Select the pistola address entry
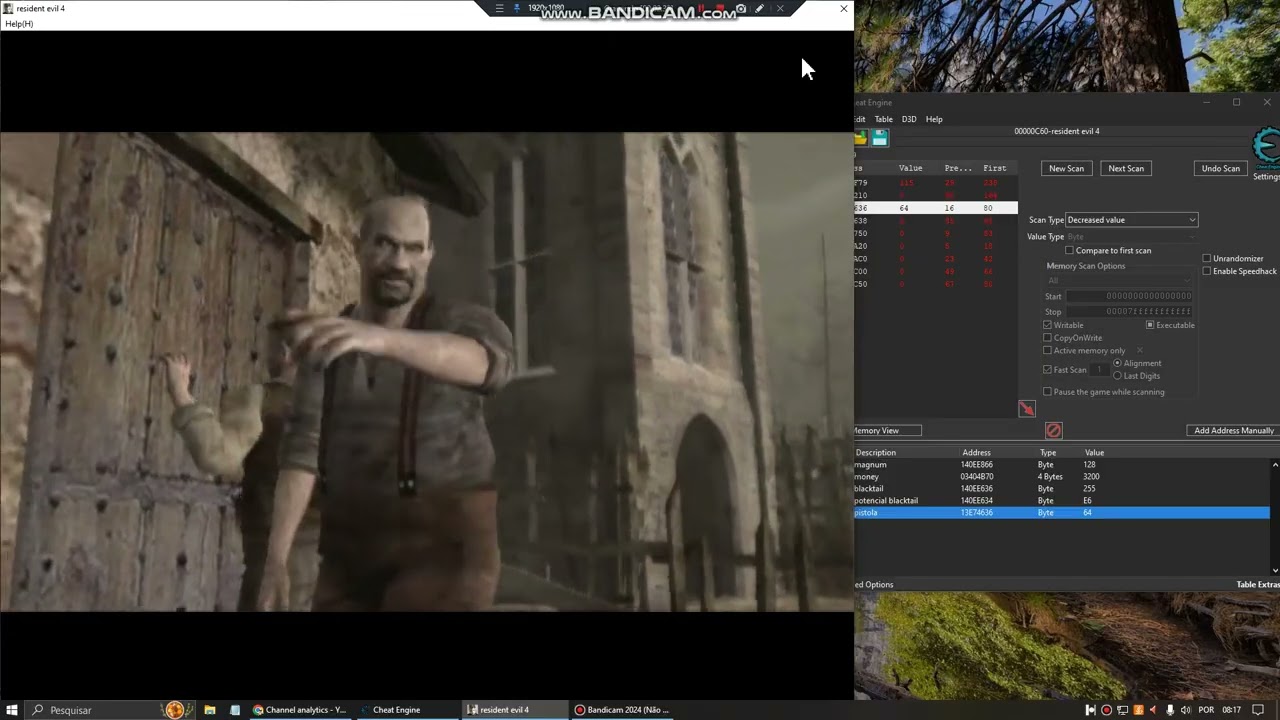Screen dimensions: 1280x720 click(x=1062, y=513)
